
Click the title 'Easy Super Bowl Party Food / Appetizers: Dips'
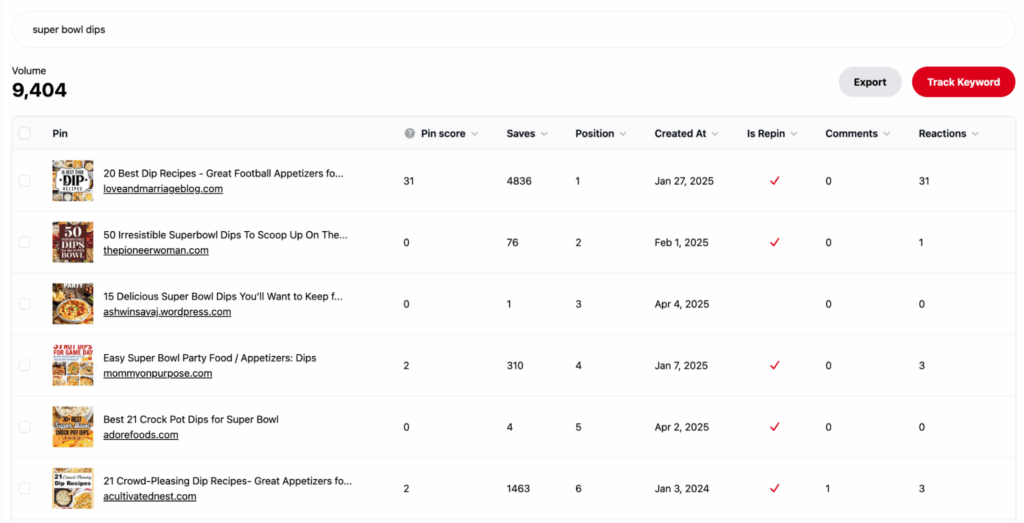pyautogui.click(x=210, y=358)
